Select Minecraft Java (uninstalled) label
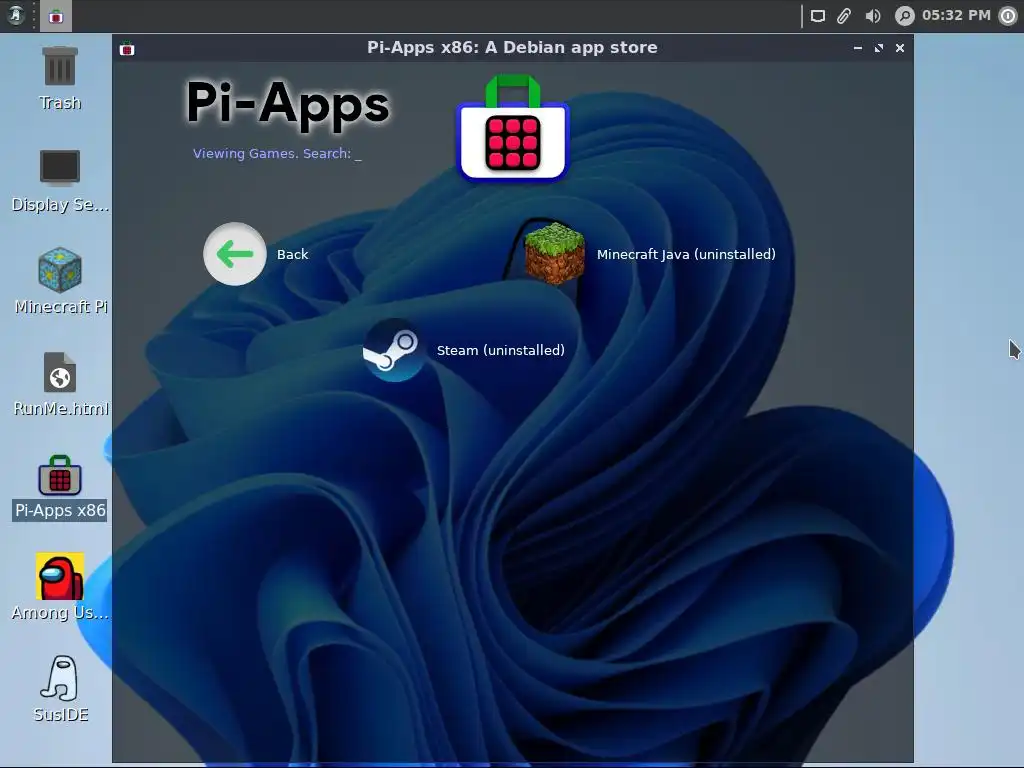This screenshot has width=1024, height=768. point(686,255)
